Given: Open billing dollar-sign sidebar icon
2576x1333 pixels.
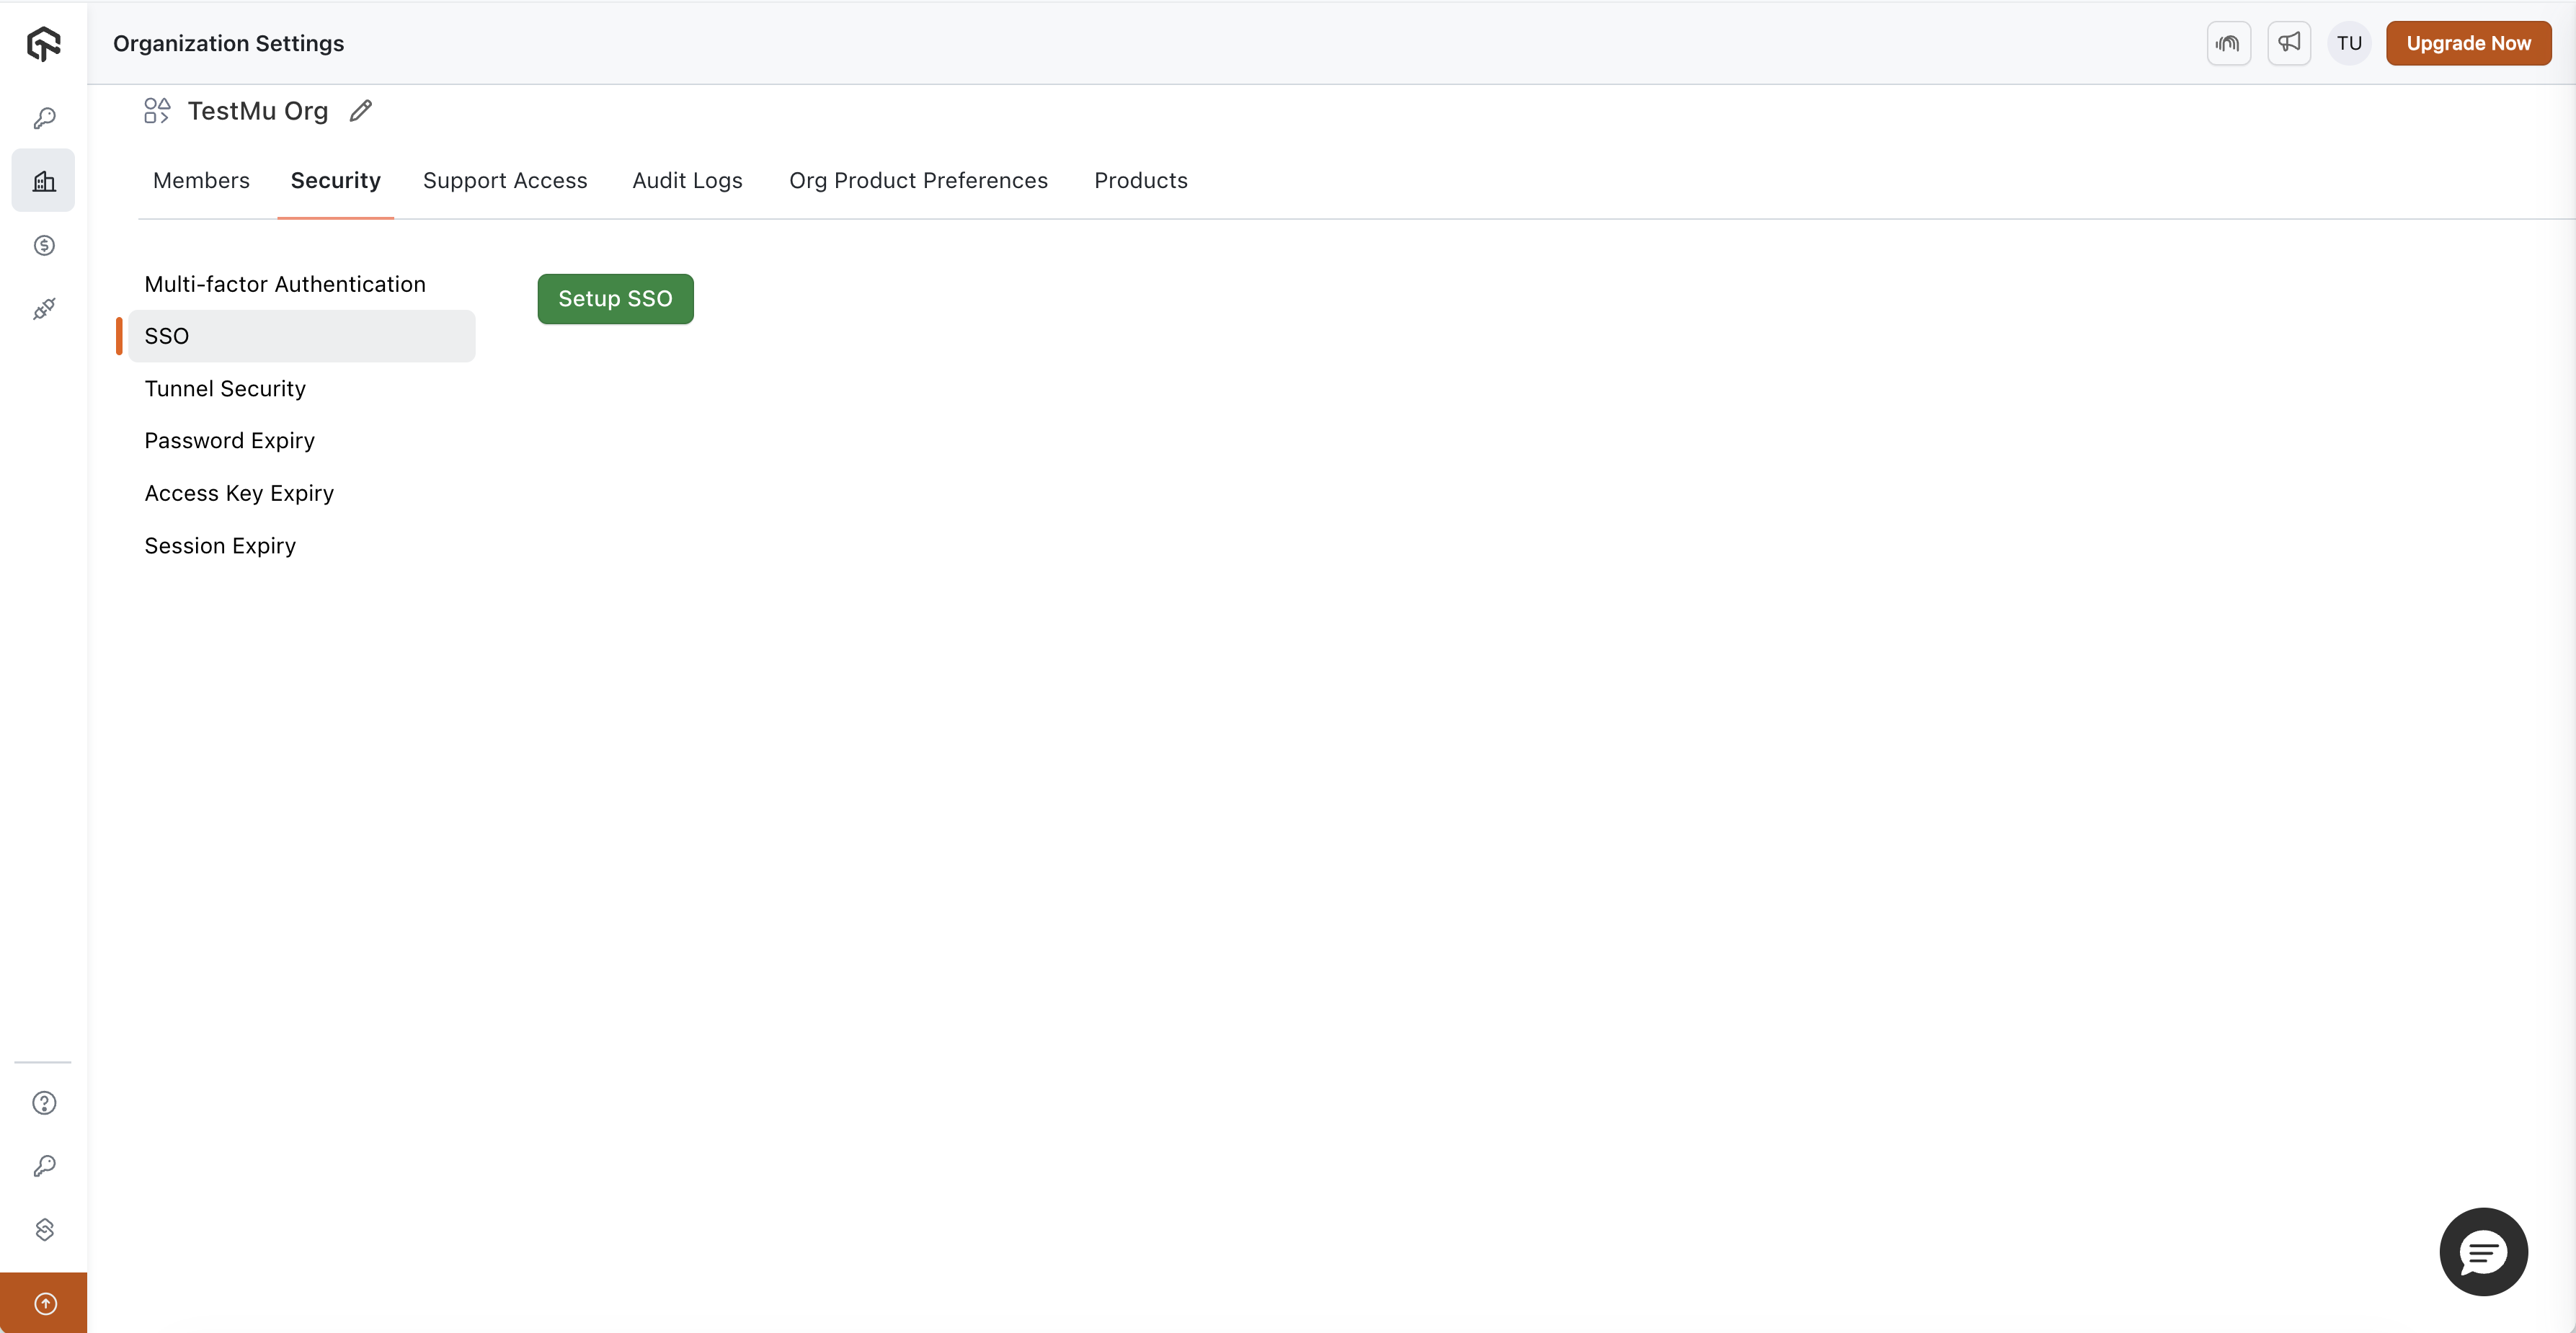Looking at the screenshot, I should click(x=44, y=245).
